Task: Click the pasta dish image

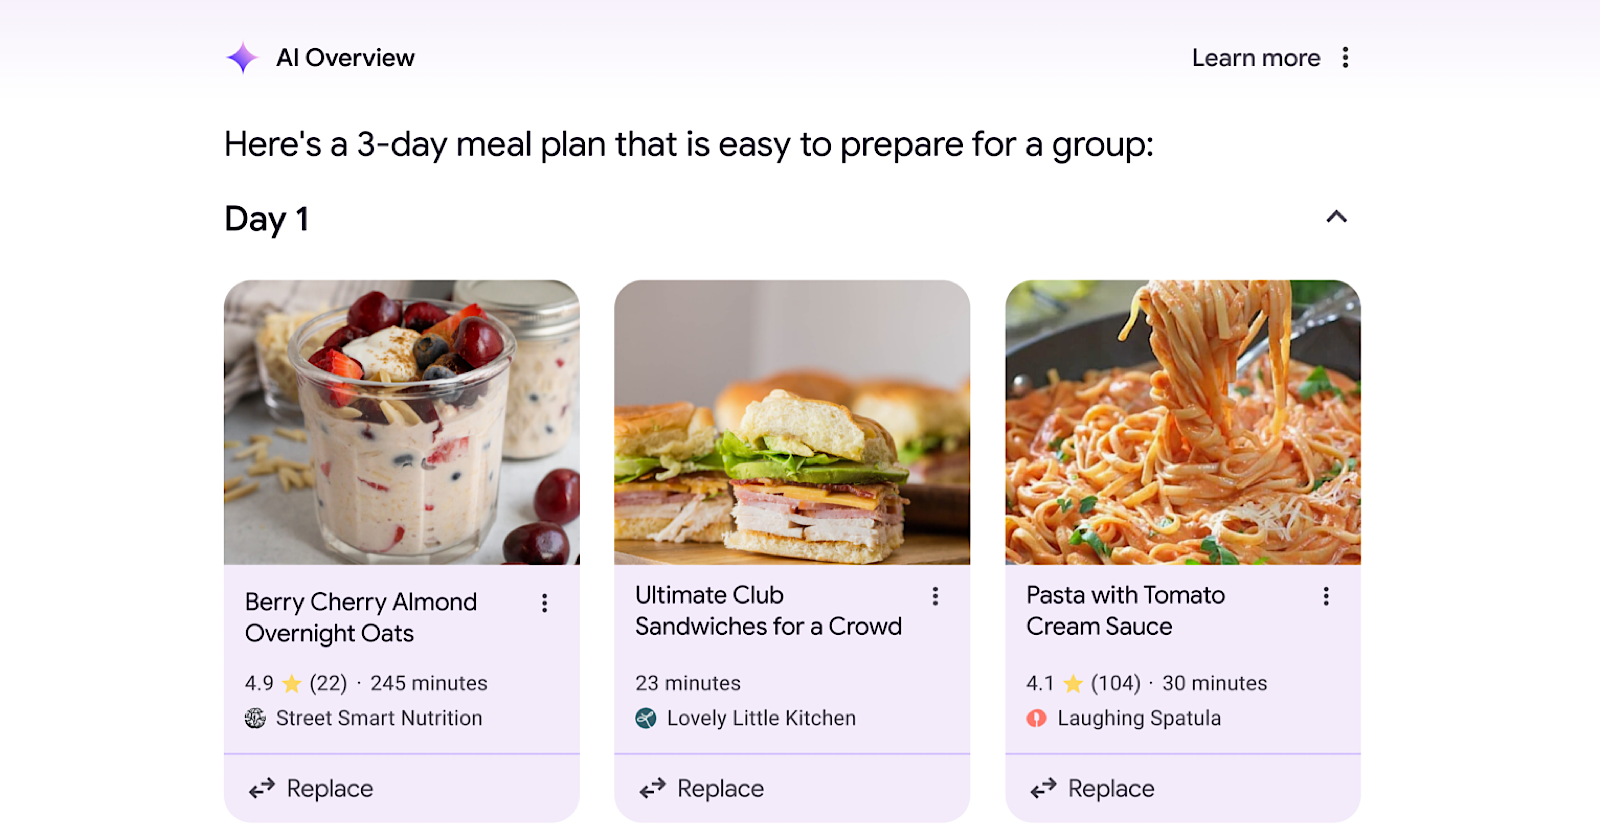Action: [x=1183, y=422]
